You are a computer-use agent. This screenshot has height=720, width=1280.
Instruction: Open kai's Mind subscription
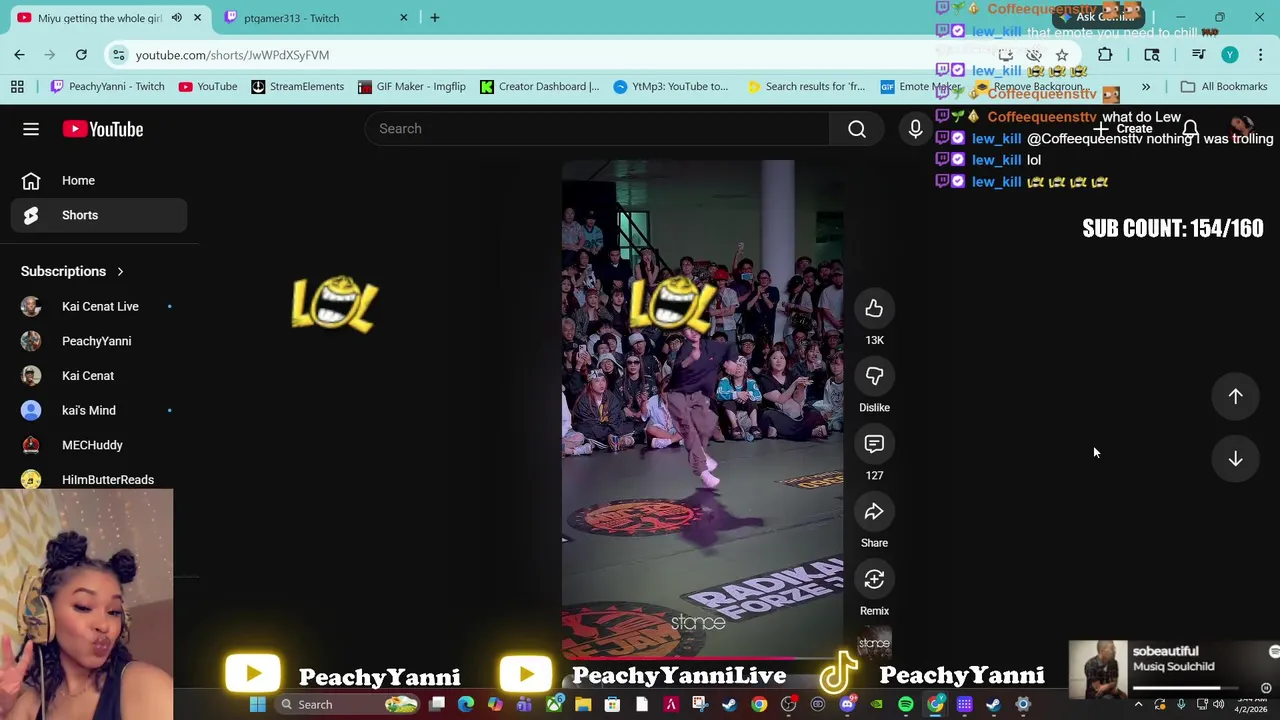[98, 411]
